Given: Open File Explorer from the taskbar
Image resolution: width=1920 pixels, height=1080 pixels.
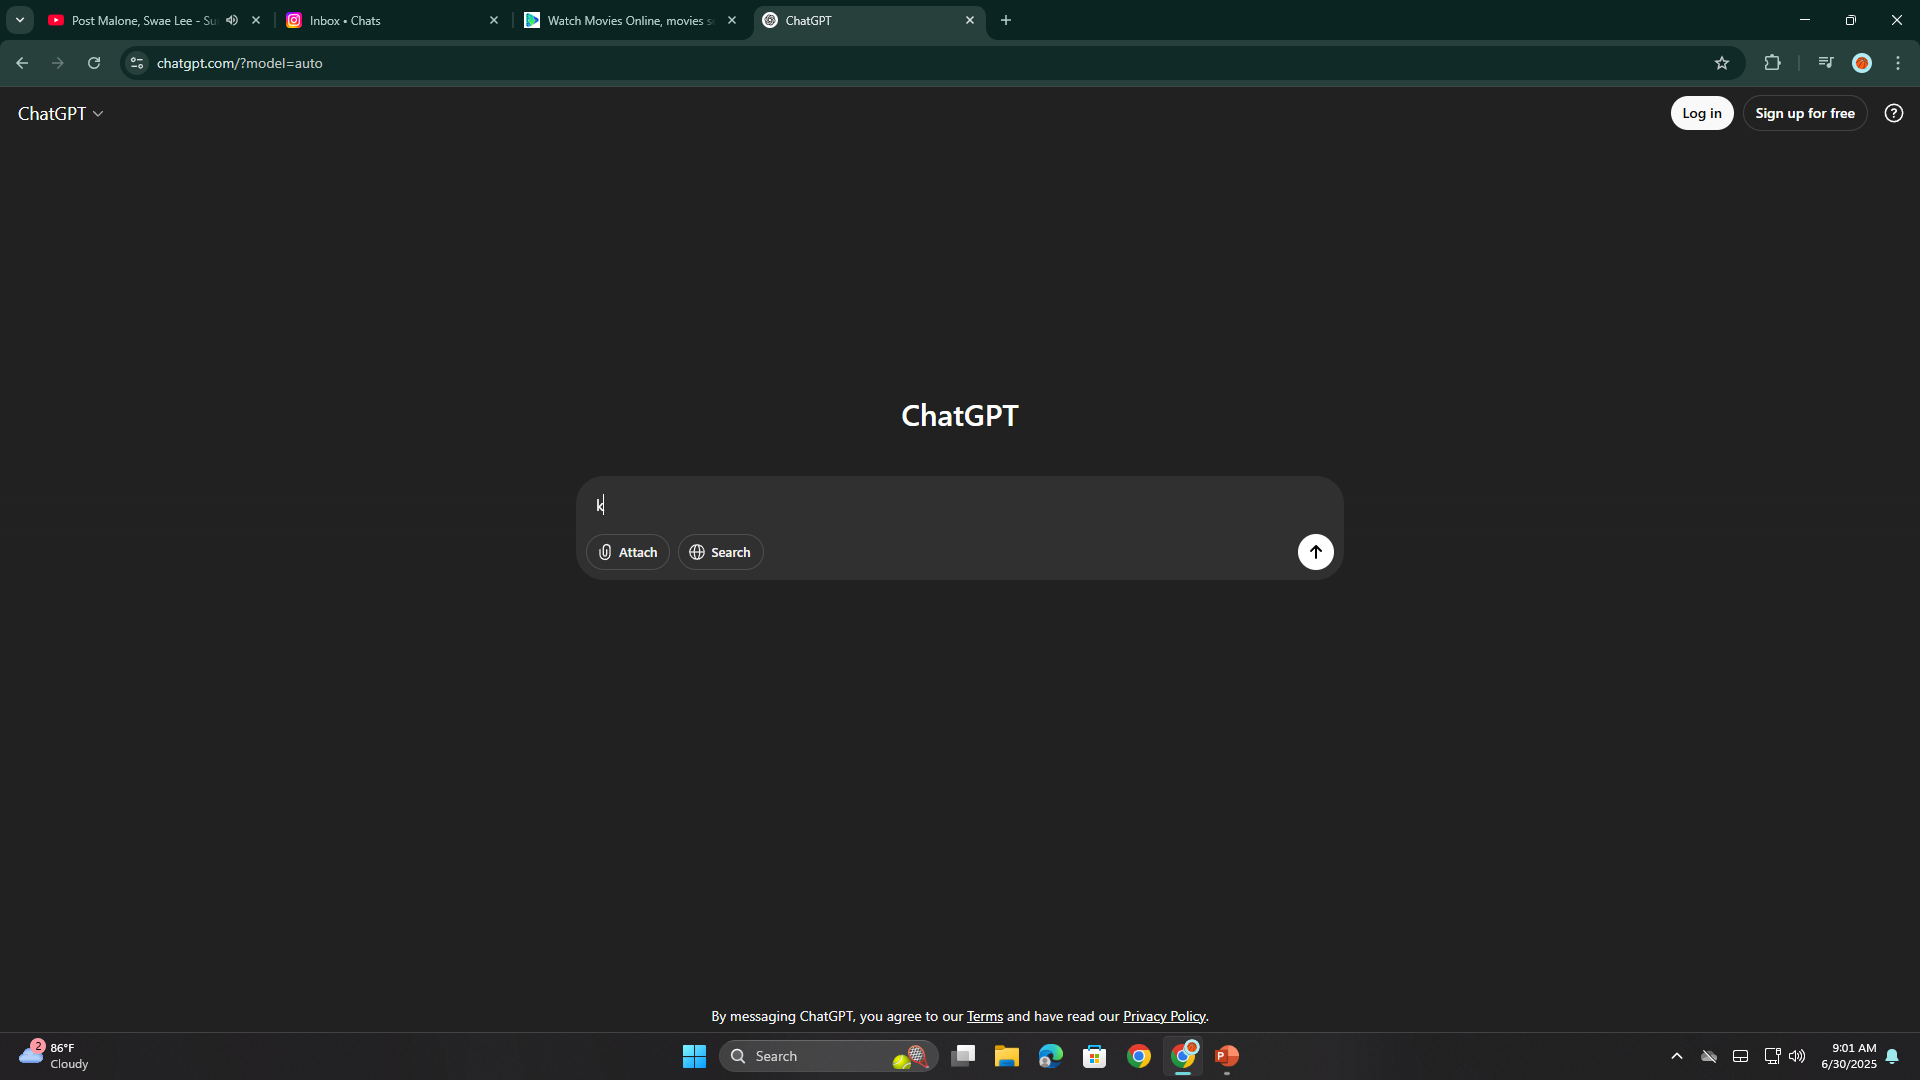Looking at the screenshot, I should click(1006, 1056).
